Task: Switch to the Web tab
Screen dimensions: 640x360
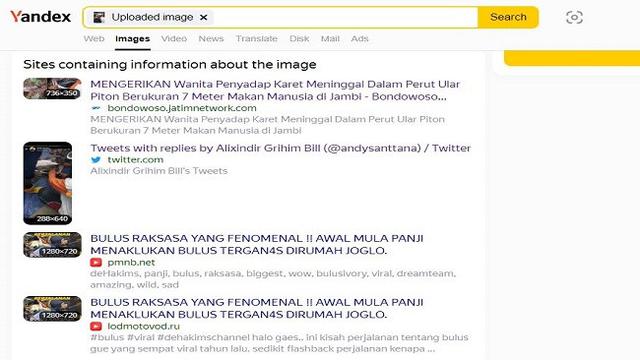Action: pyautogui.click(x=94, y=39)
